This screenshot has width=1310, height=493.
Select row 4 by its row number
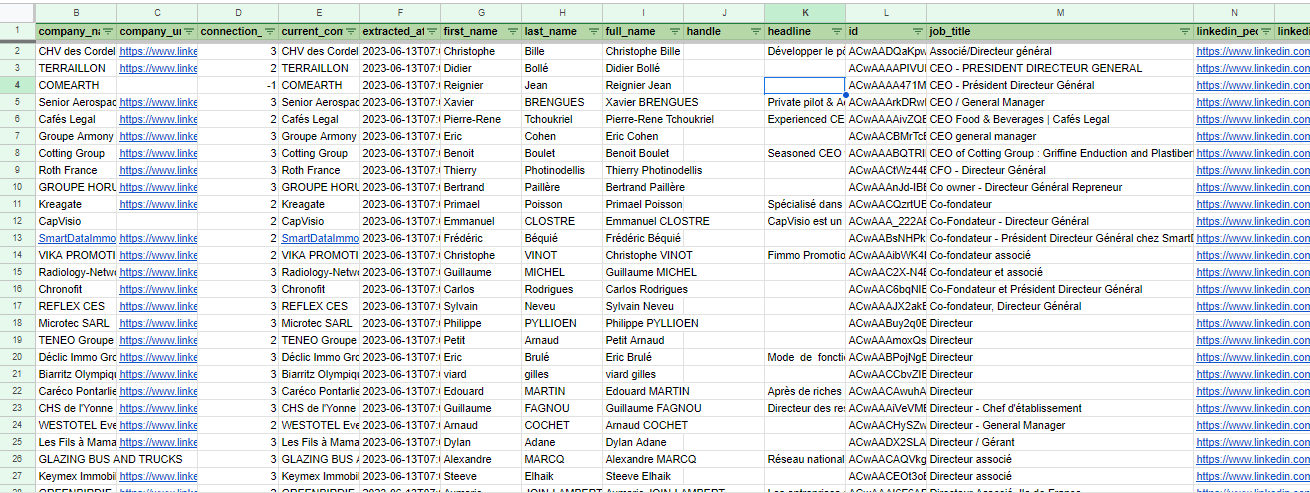click(17, 85)
